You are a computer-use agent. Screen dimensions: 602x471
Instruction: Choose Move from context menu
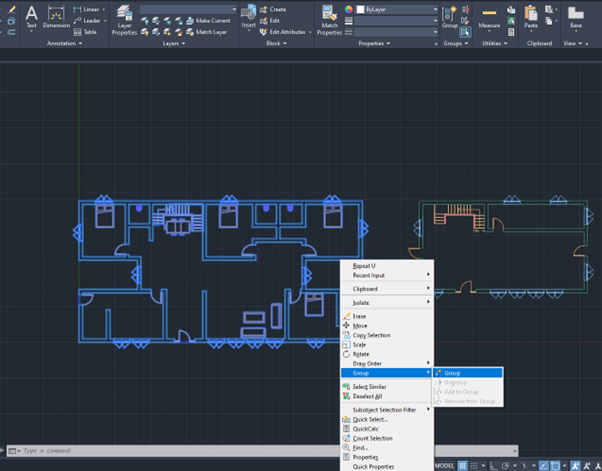tap(387, 326)
